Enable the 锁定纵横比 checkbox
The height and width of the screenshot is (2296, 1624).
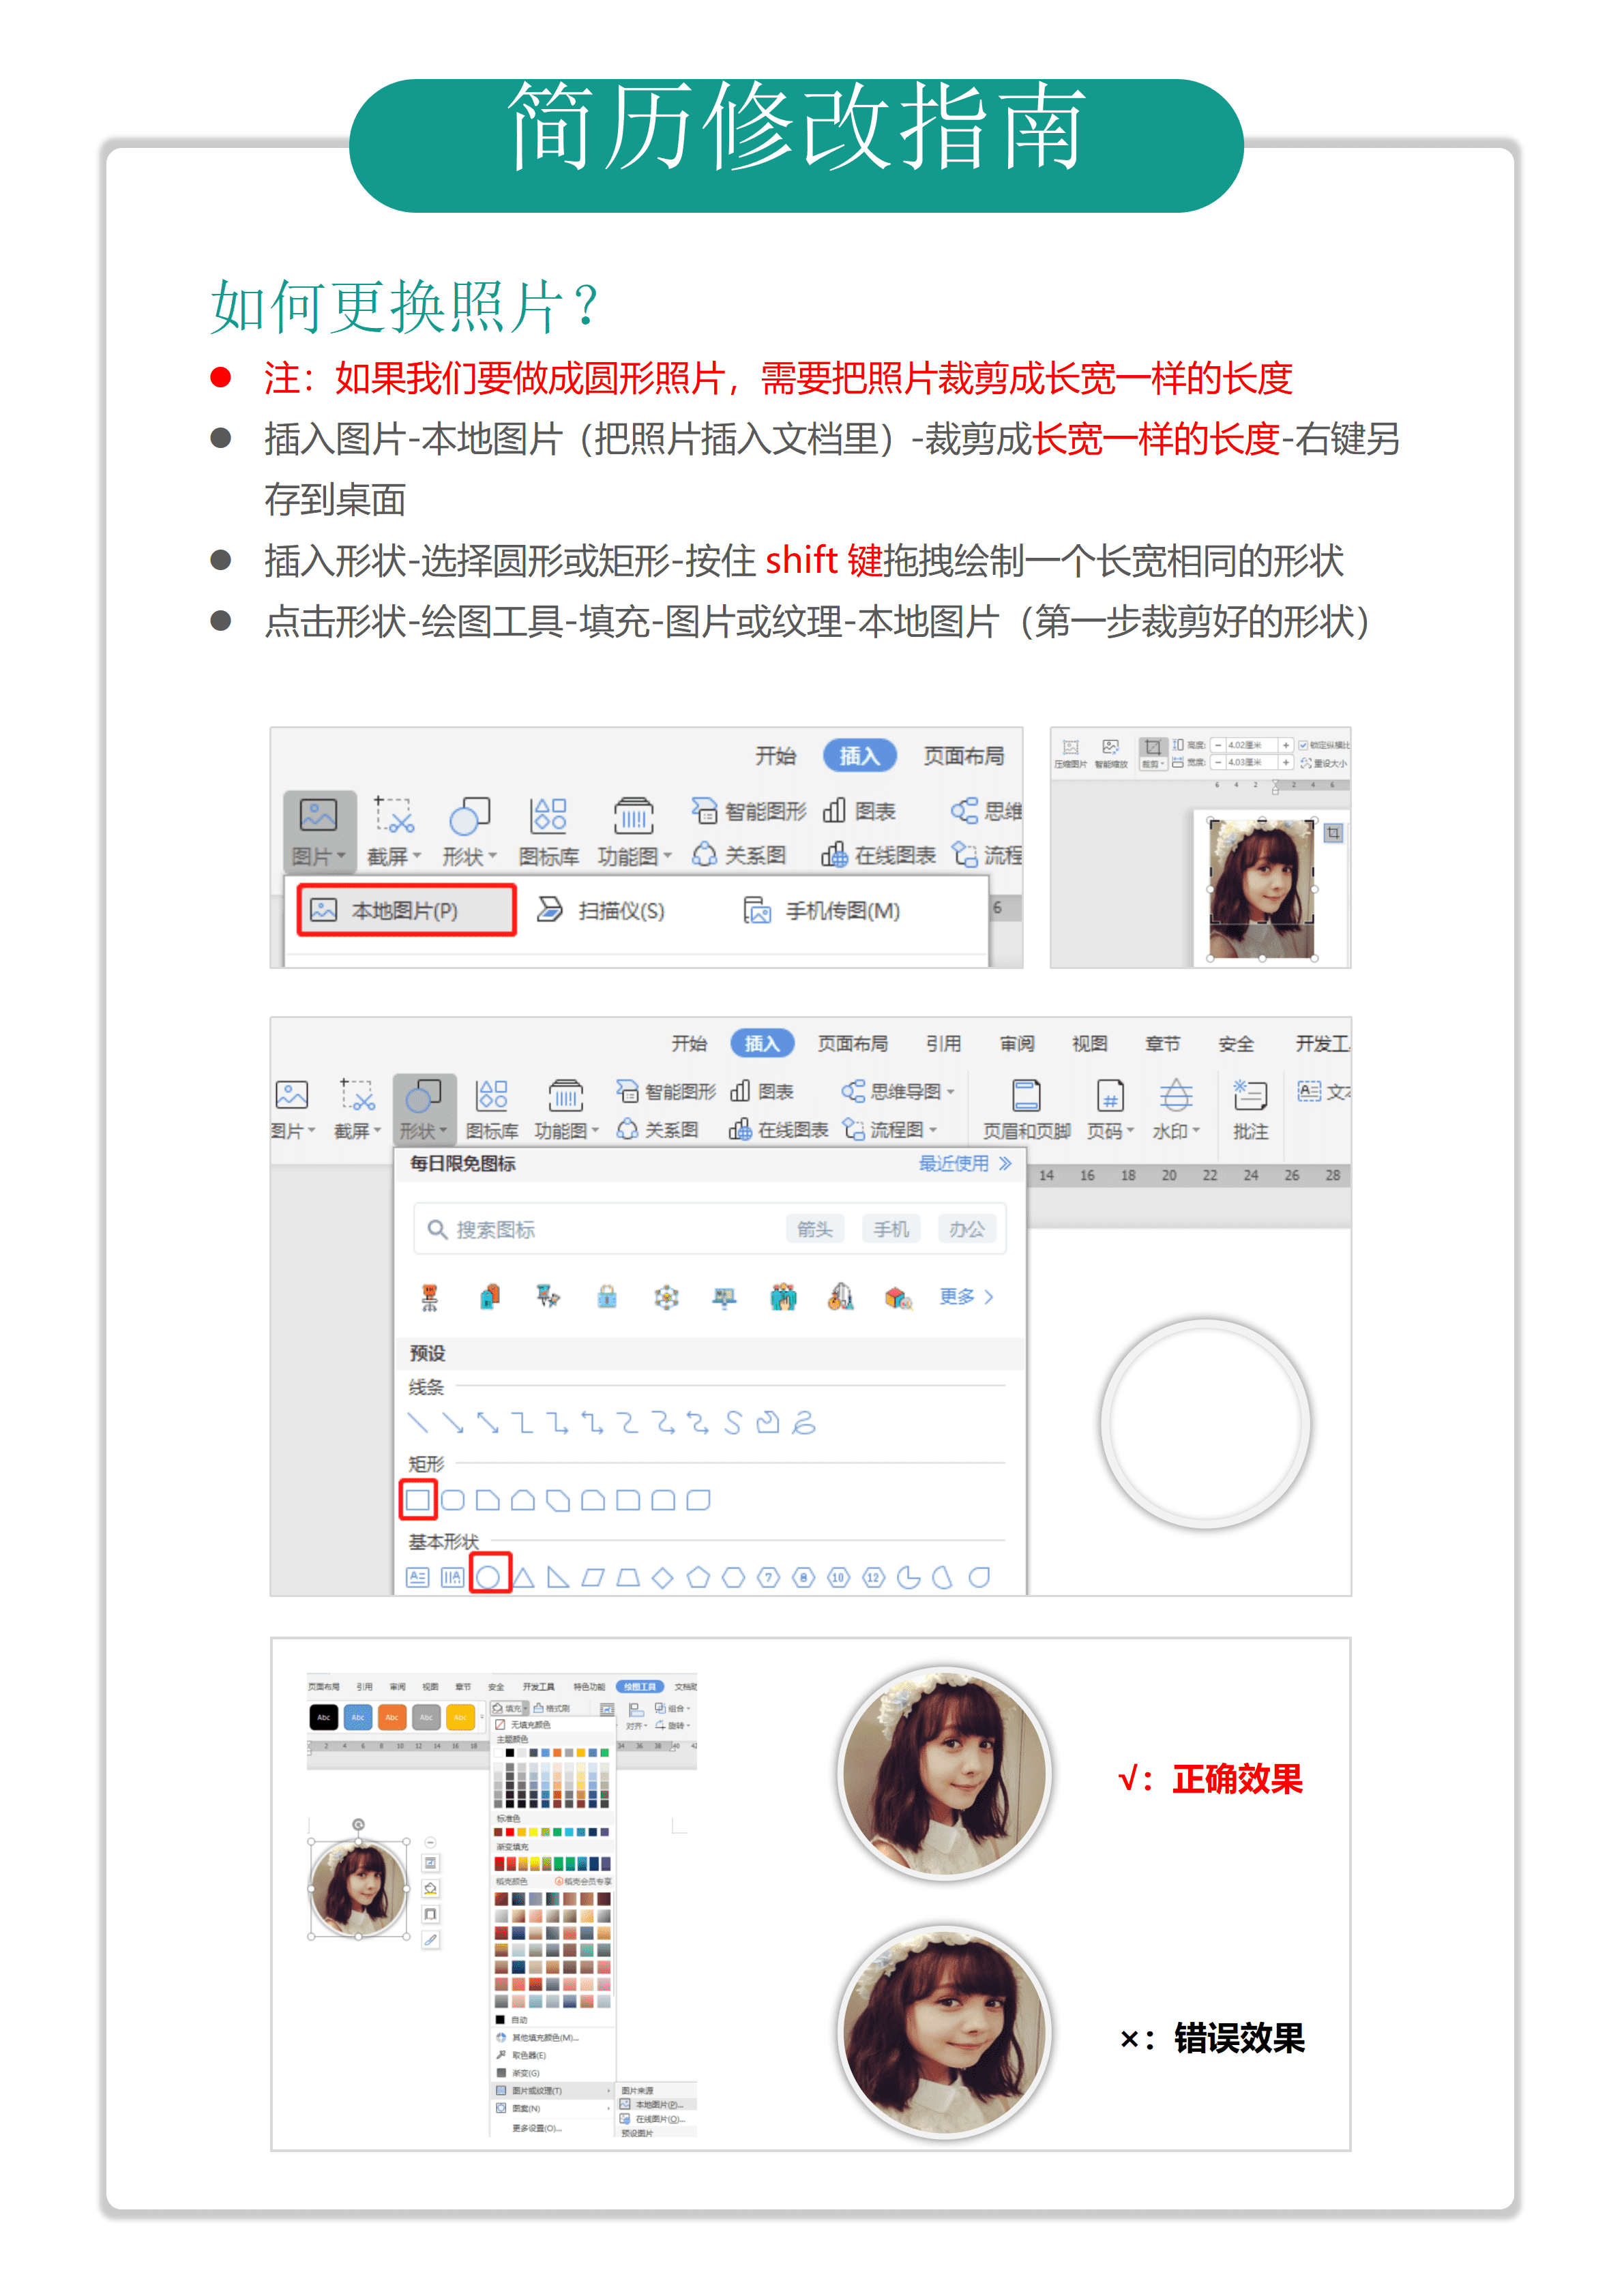click(x=1304, y=745)
